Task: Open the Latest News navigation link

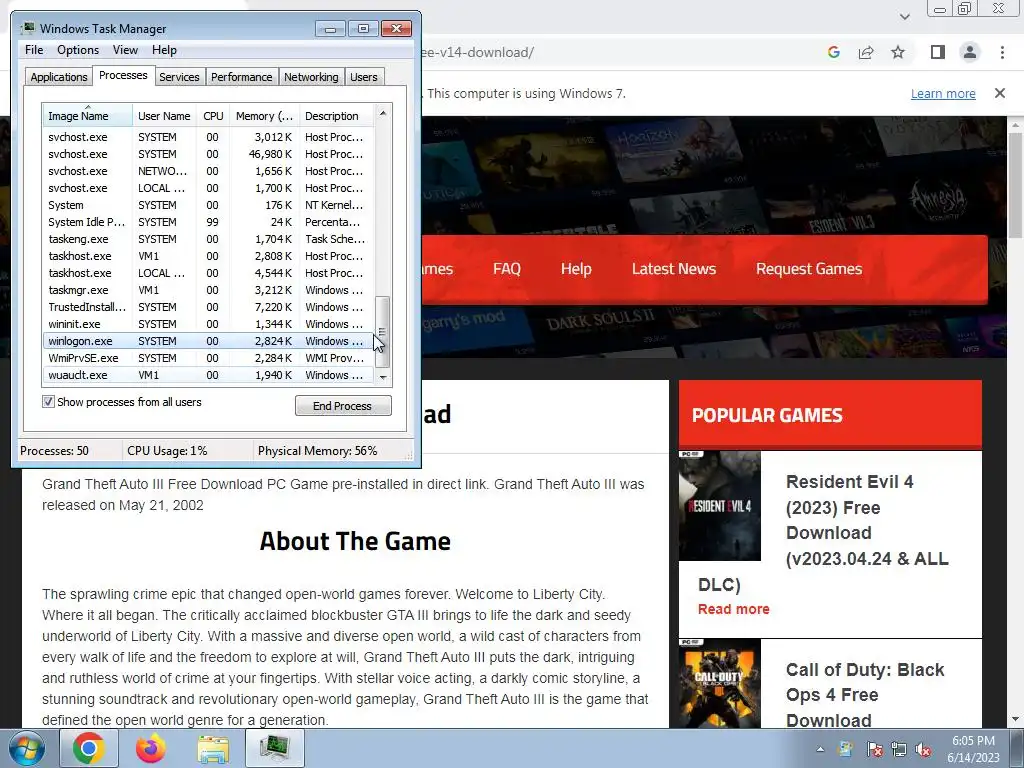Action: [674, 269]
